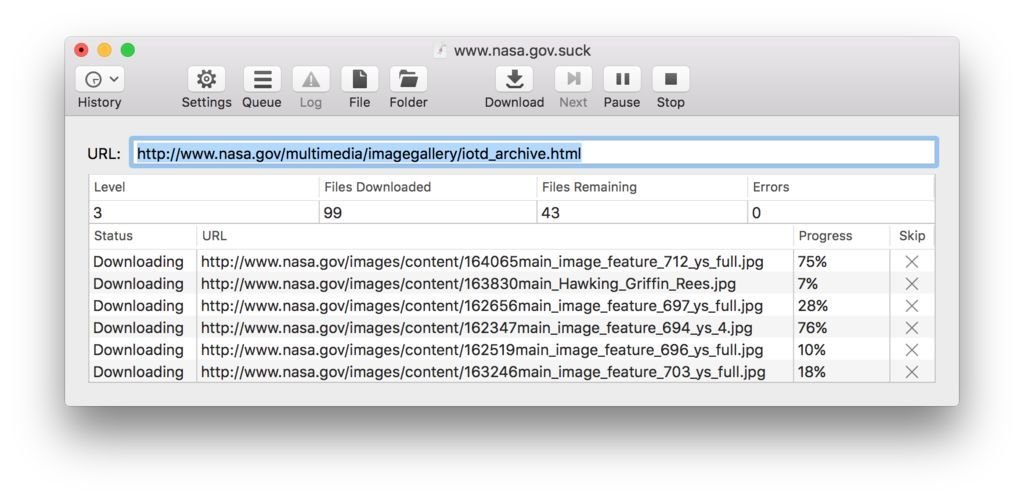Select the Level value 3
This screenshot has width=1024, height=499.
[98, 213]
